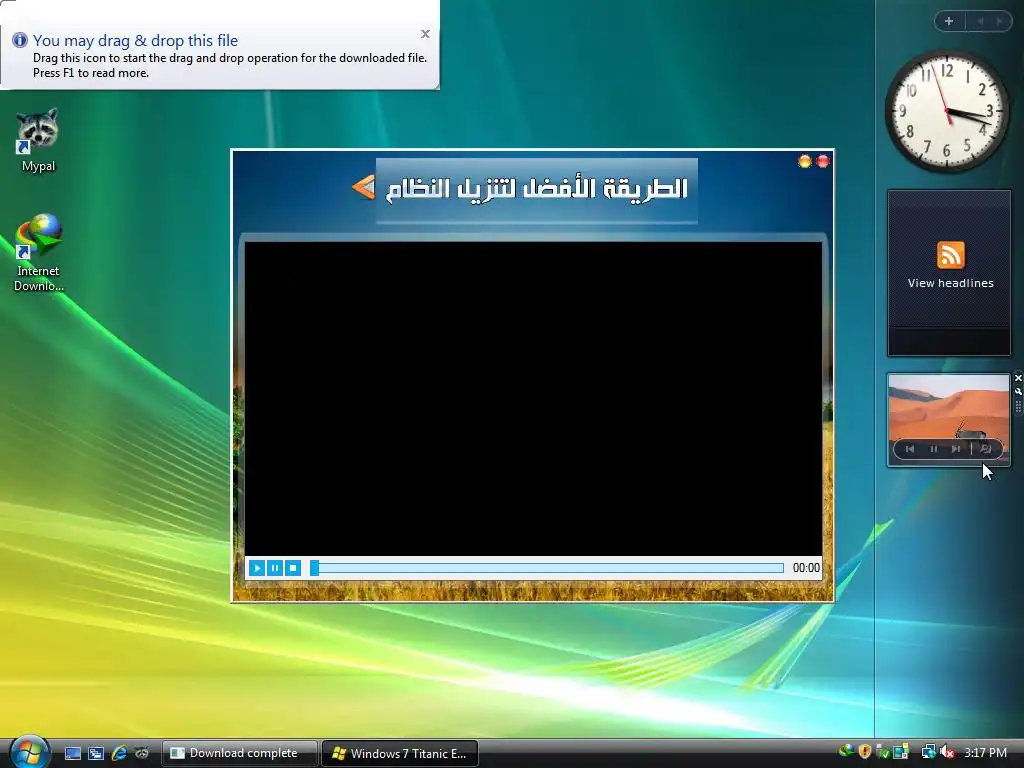The width and height of the screenshot is (1024, 768).
Task: Click the network connection tray icon
Action: (x=928, y=752)
